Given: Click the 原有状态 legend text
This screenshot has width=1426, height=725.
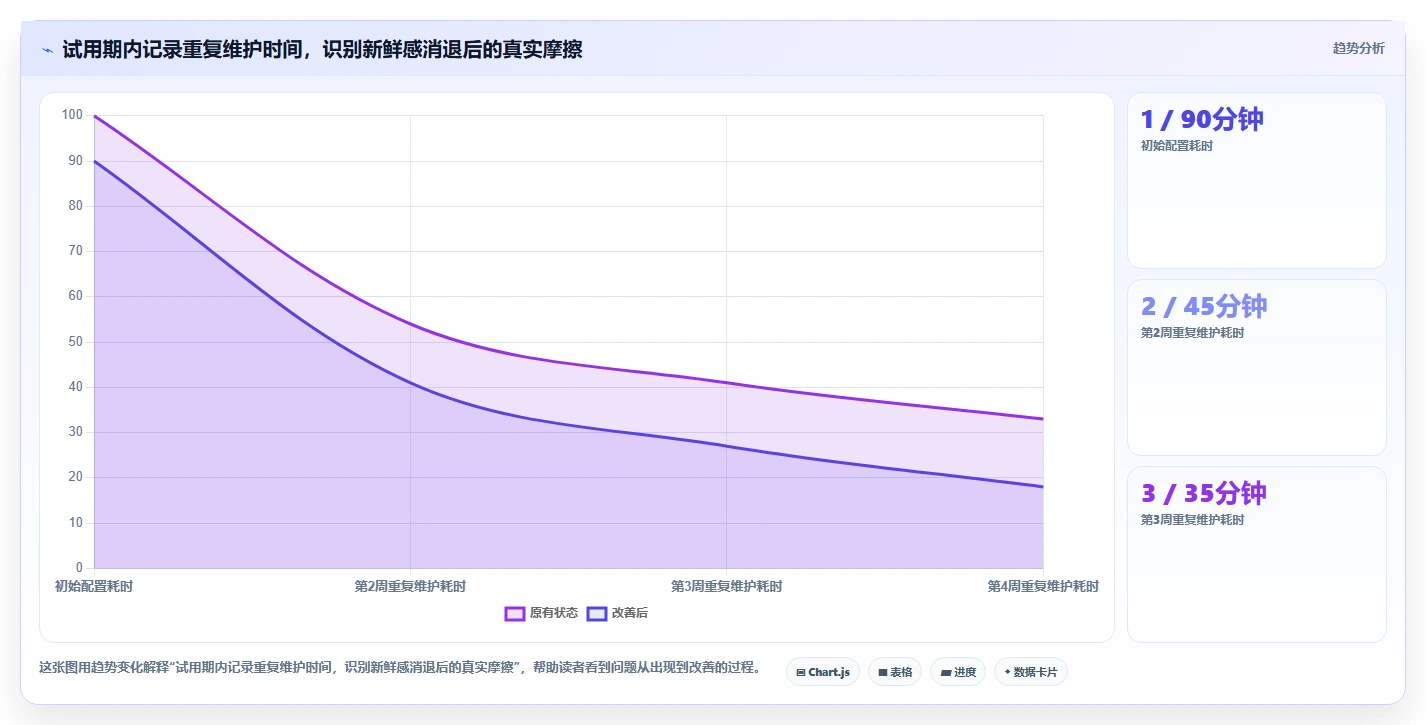Looking at the screenshot, I should click(x=553, y=613).
